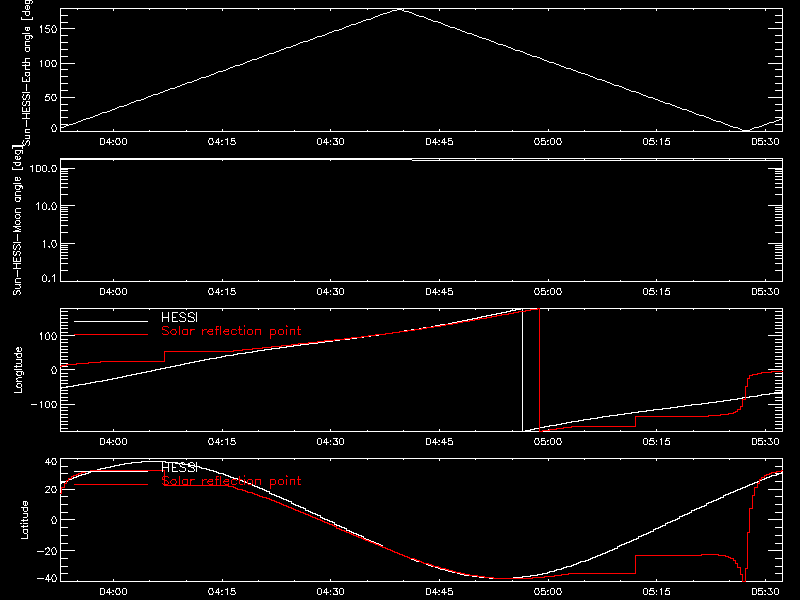Click white vertical HESSI longitude wrap line

(x=522, y=370)
